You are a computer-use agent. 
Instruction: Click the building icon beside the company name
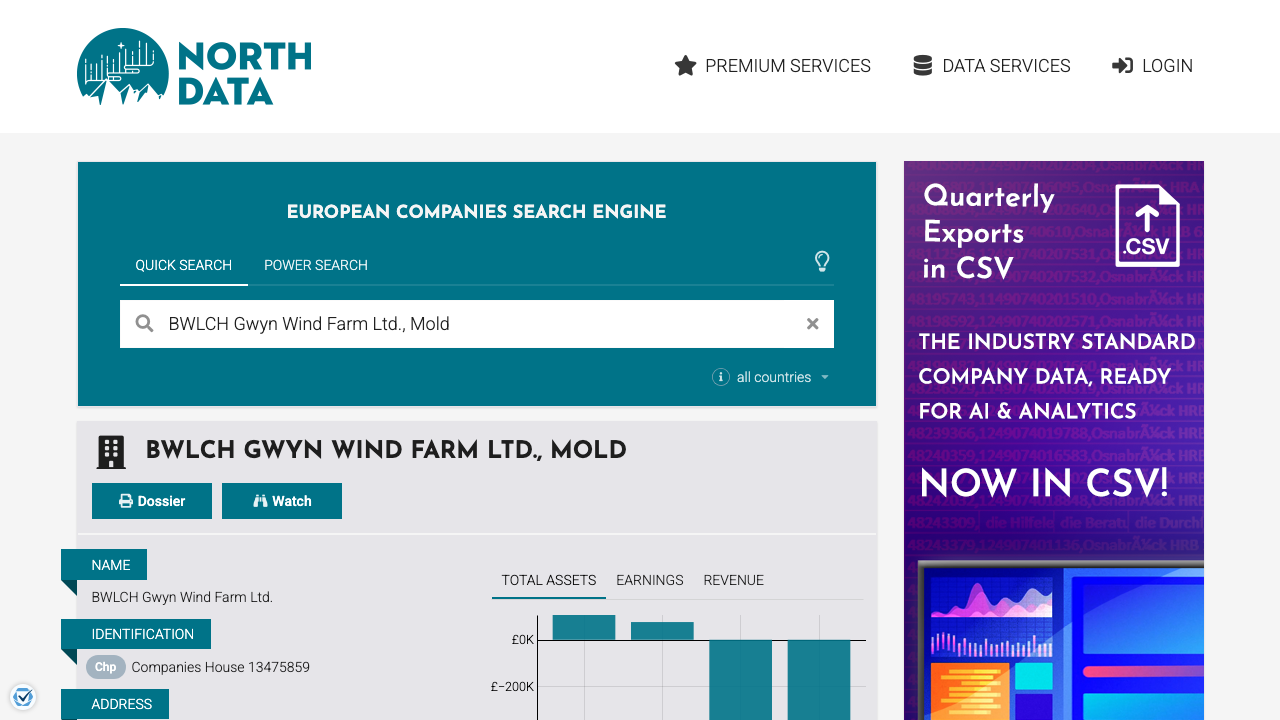click(x=111, y=451)
